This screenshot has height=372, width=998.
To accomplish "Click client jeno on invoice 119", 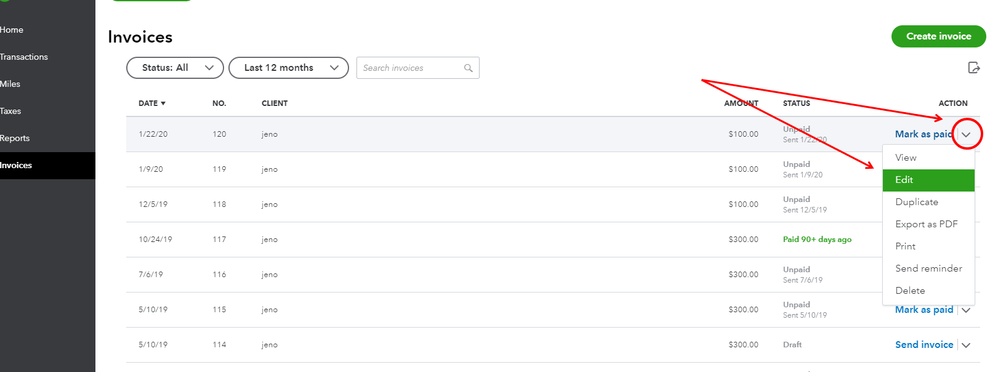I will [x=269, y=169].
